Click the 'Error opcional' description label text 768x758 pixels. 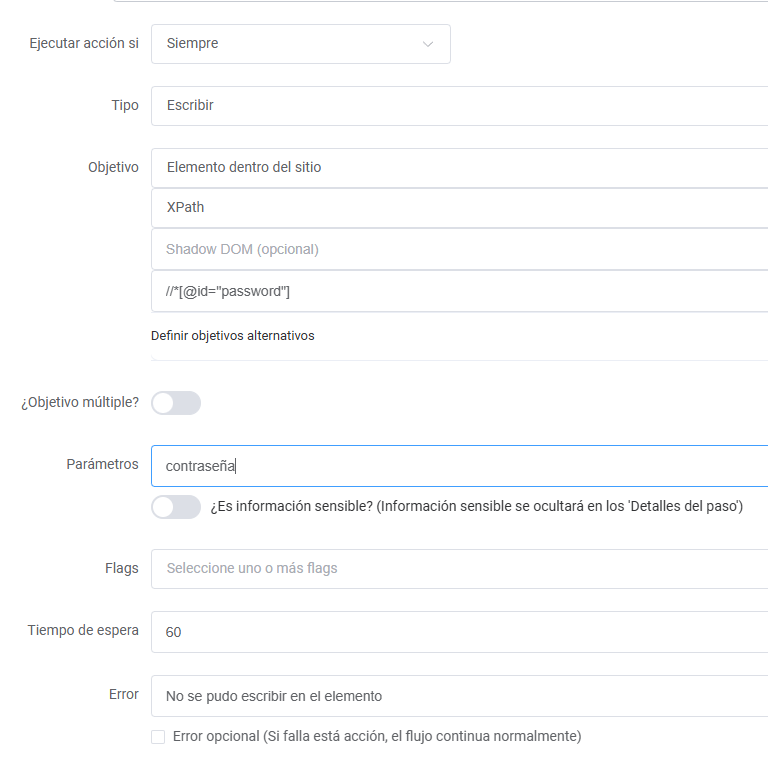(x=377, y=736)
